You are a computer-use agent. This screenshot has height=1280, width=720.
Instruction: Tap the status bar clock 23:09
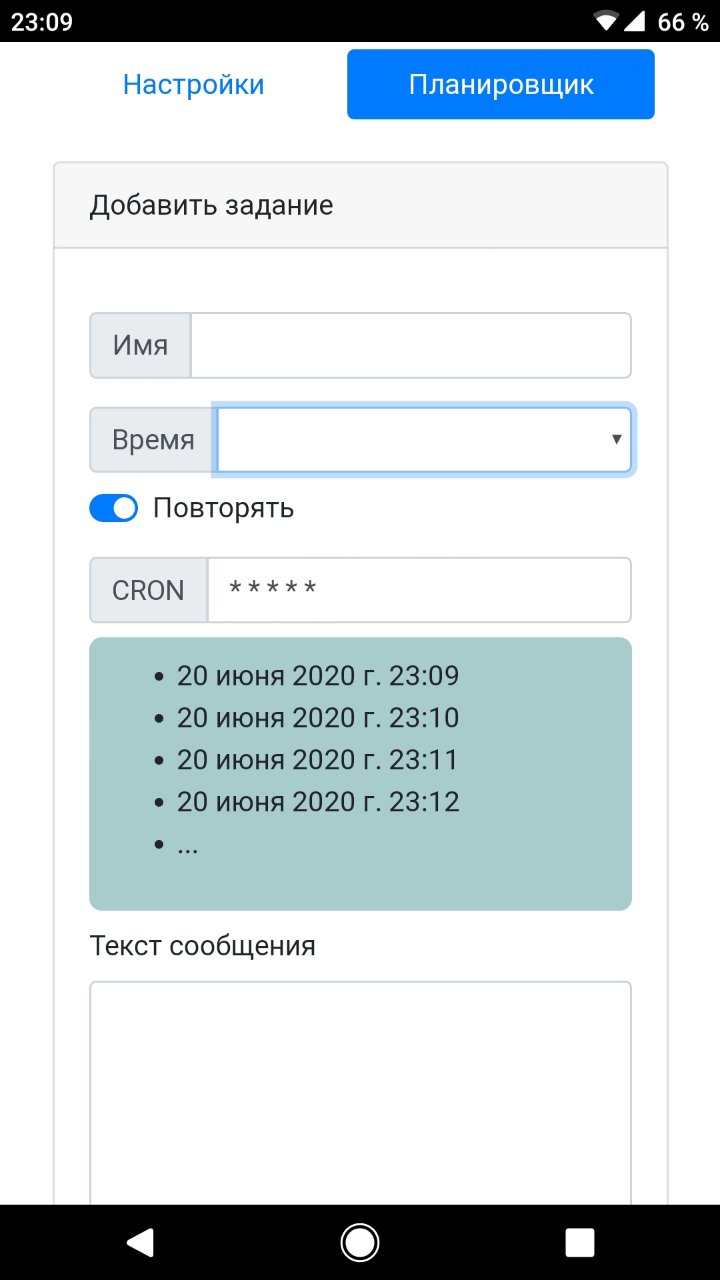(42, 21)
